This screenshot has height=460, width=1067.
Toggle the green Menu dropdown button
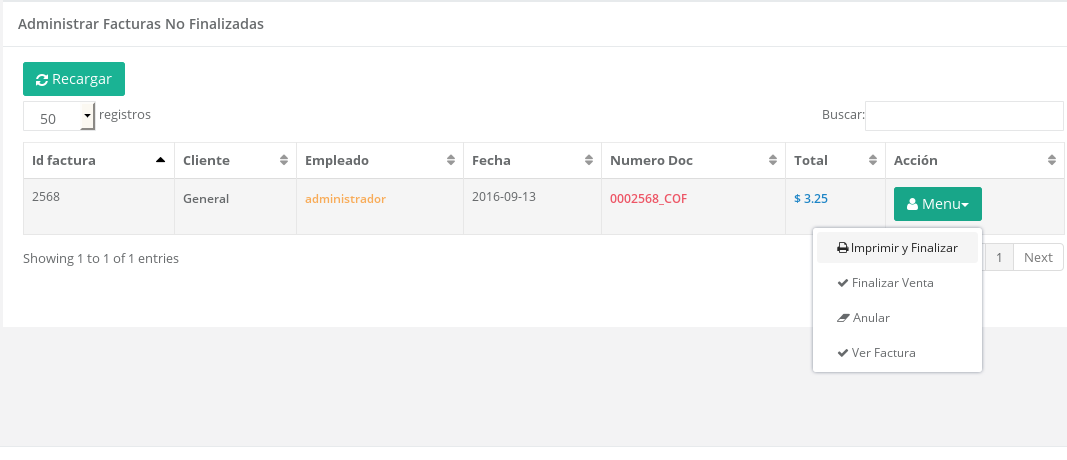(x=937, y=204)
